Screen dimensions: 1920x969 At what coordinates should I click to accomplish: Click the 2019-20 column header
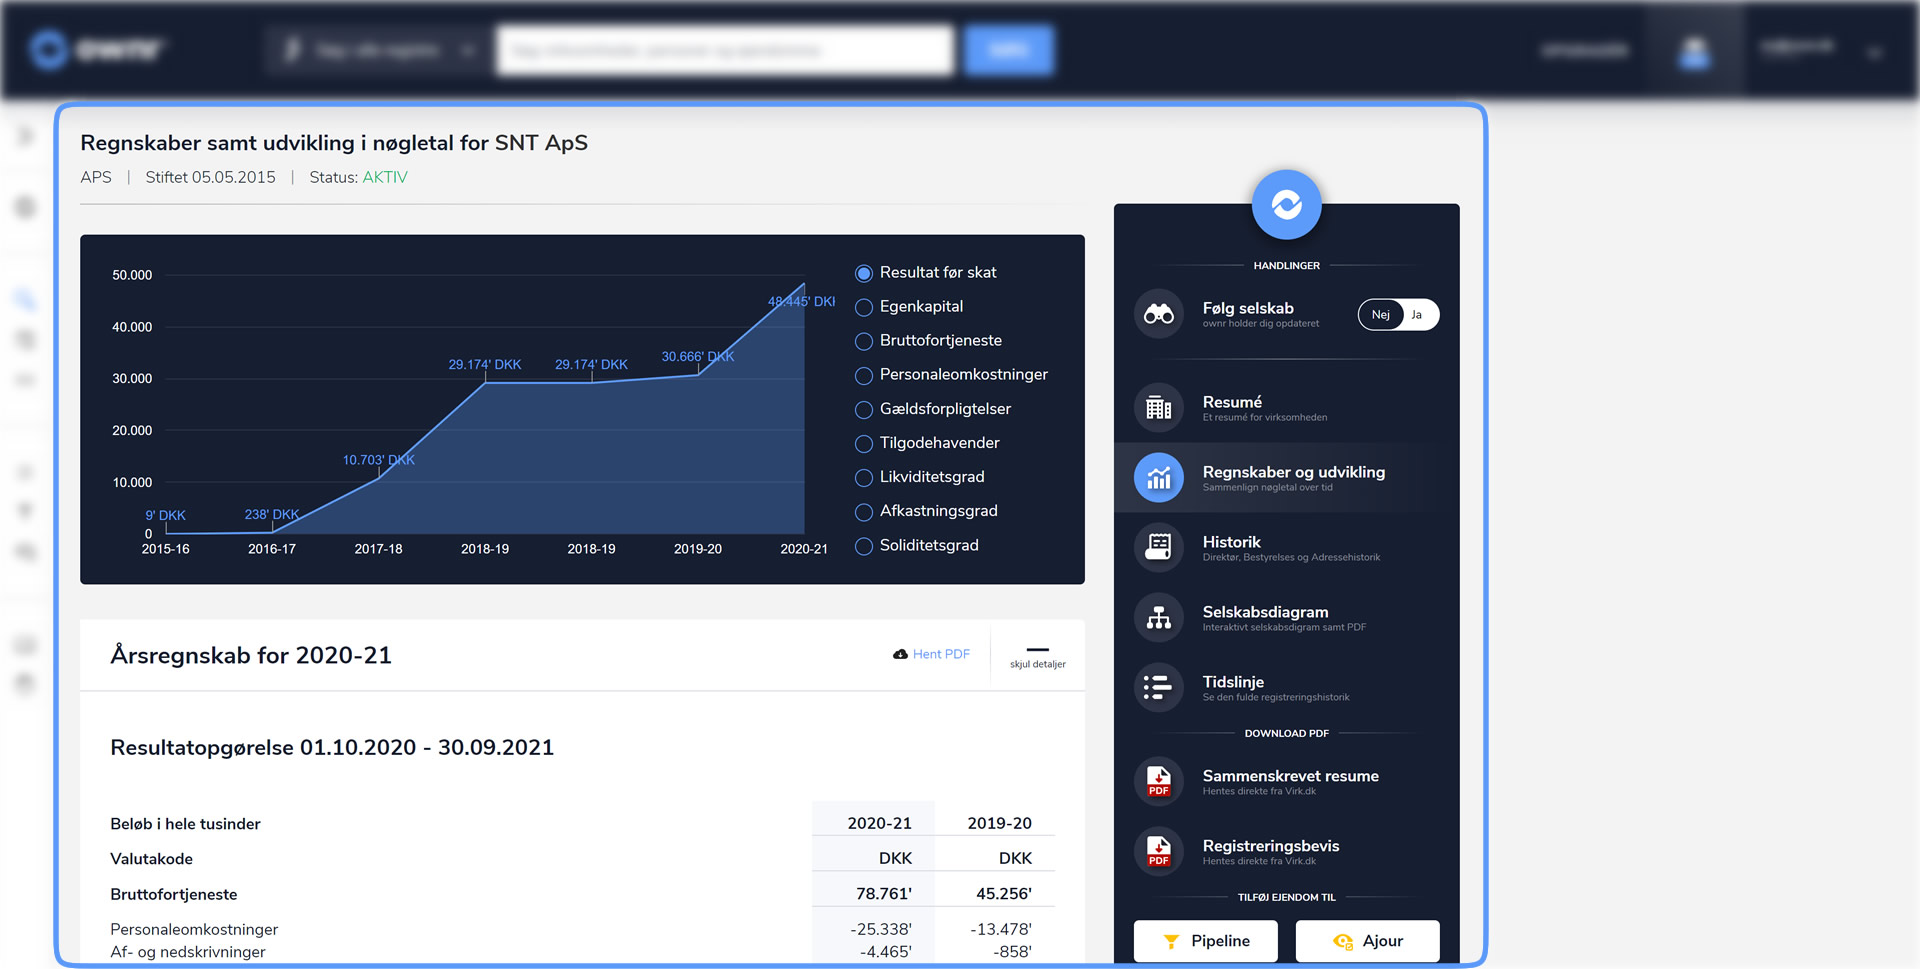click(999, 823)
